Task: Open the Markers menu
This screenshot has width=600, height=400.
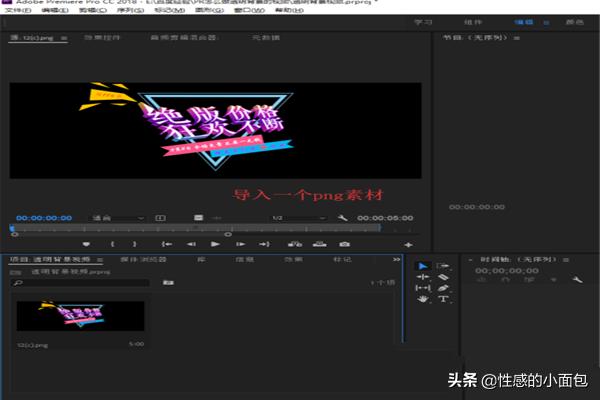Action: 170,10
